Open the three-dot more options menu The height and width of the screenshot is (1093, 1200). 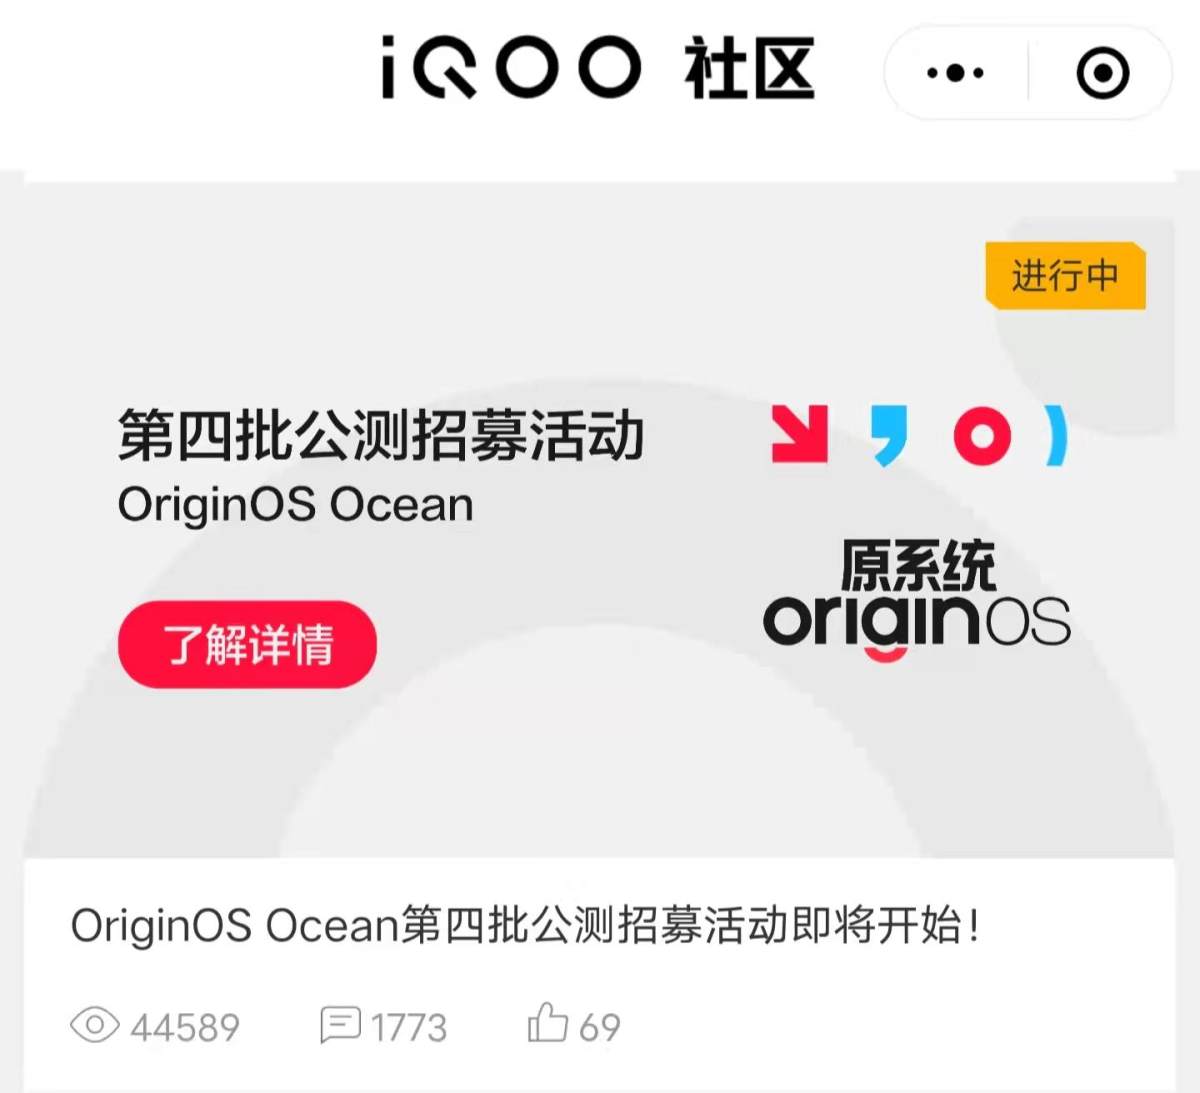tap(955, 73)
